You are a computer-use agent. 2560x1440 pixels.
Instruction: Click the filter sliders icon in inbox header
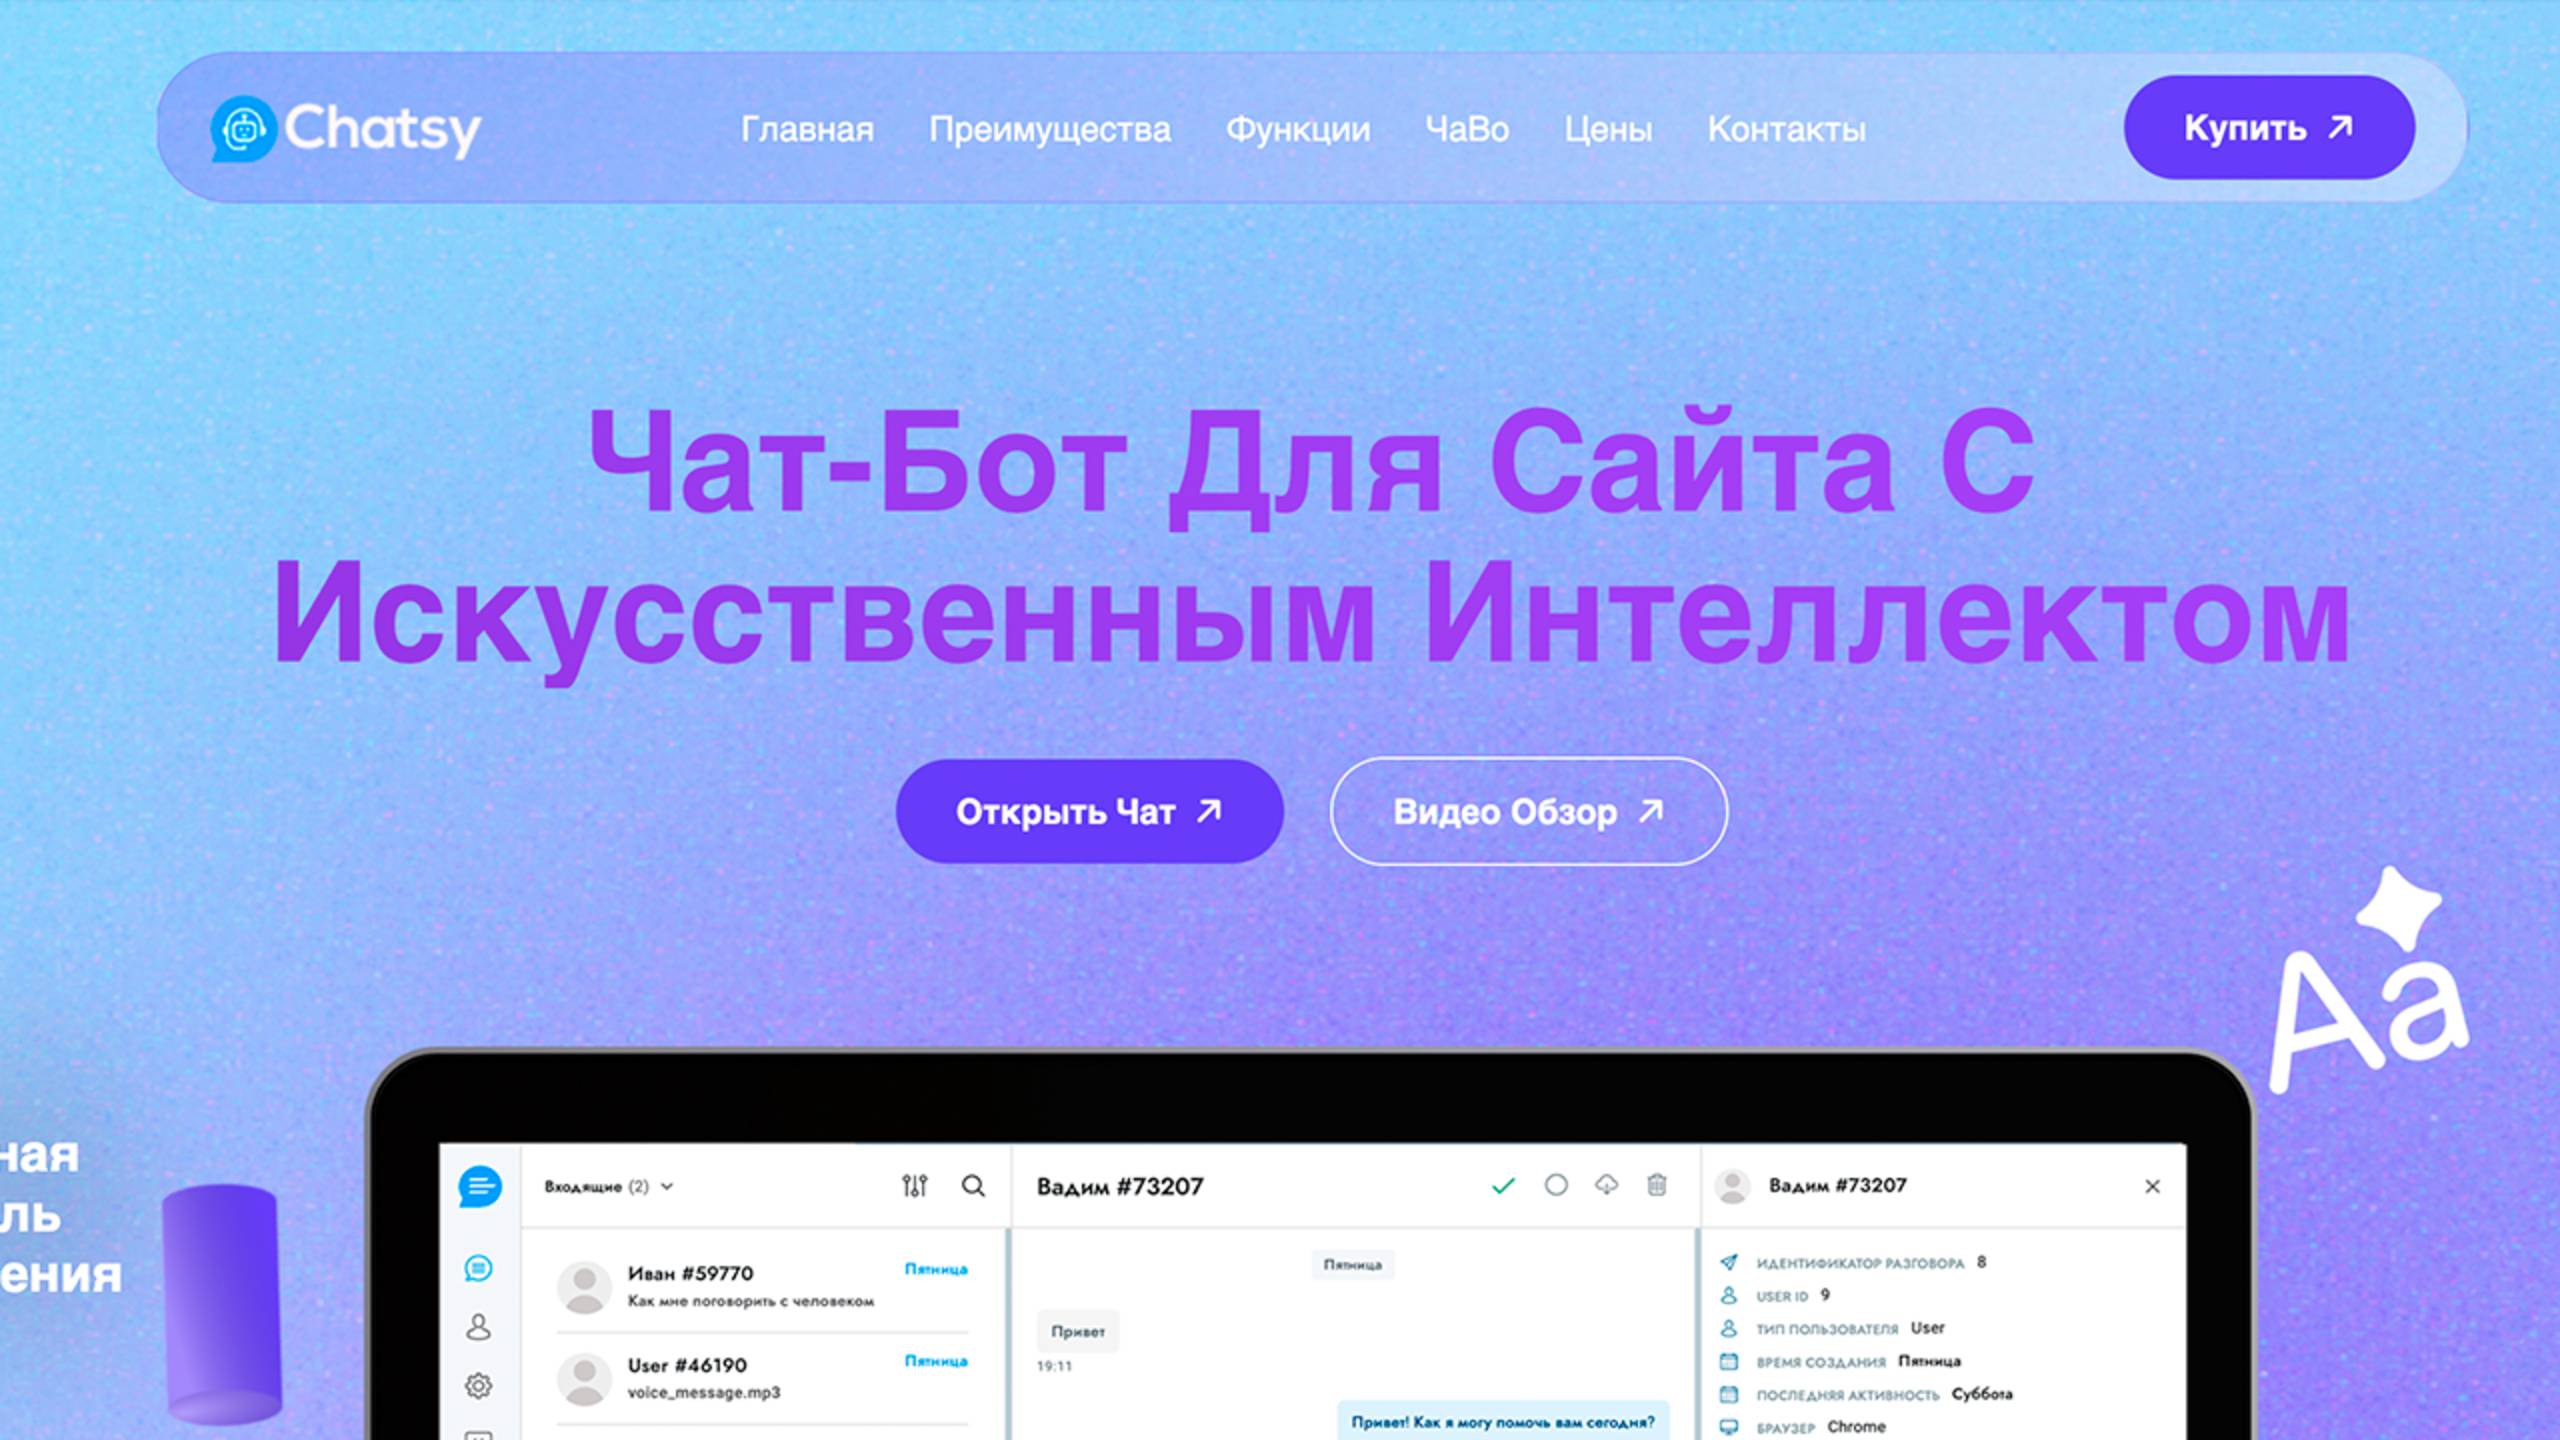coord(914,1186)
